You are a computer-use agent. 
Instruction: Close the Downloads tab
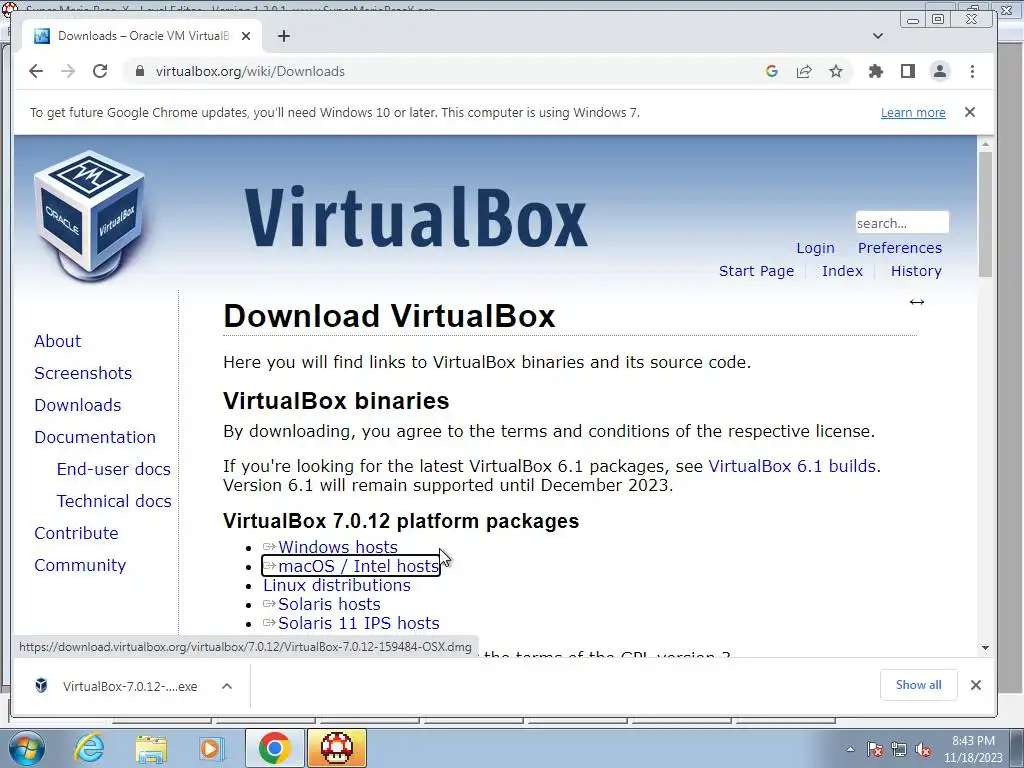(x=246, y=36)
